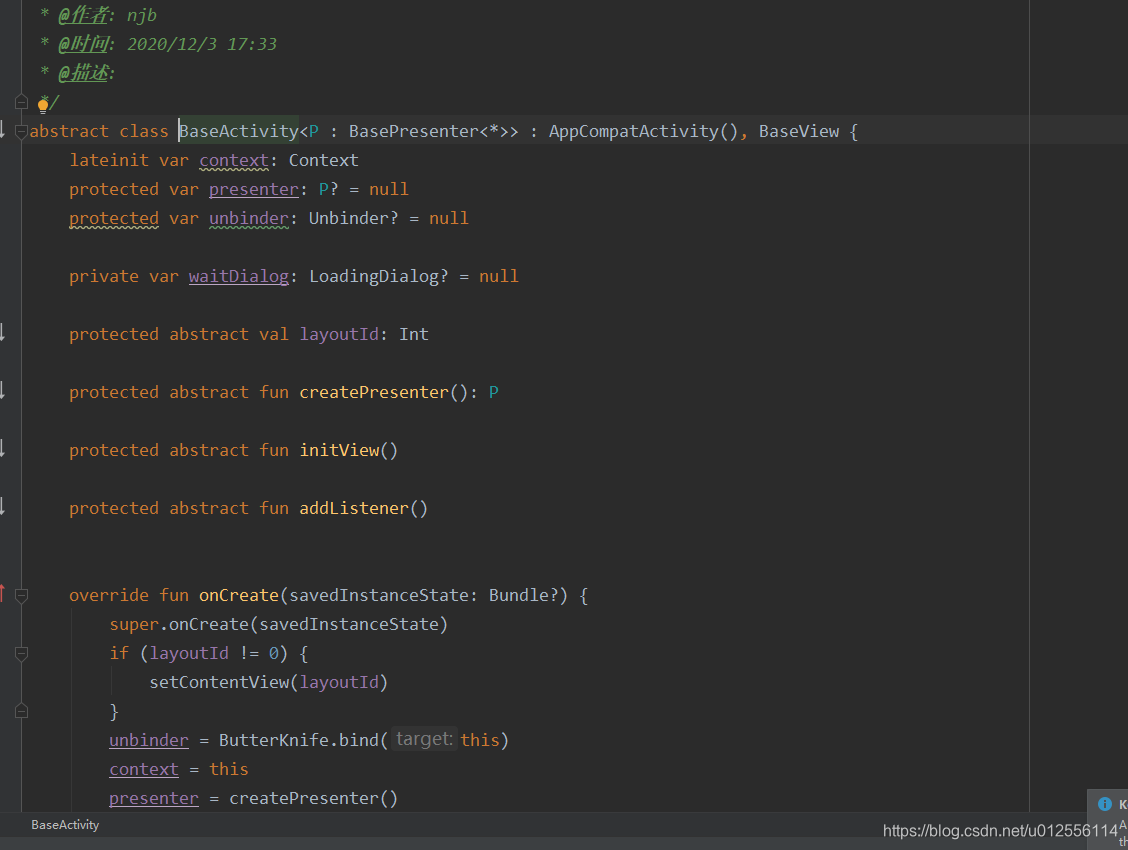Select BaseActivity in the breadcrumb status bar
Image resolution: width=1128 pixels, height=850 pixels.
click(x=64, y=825)
